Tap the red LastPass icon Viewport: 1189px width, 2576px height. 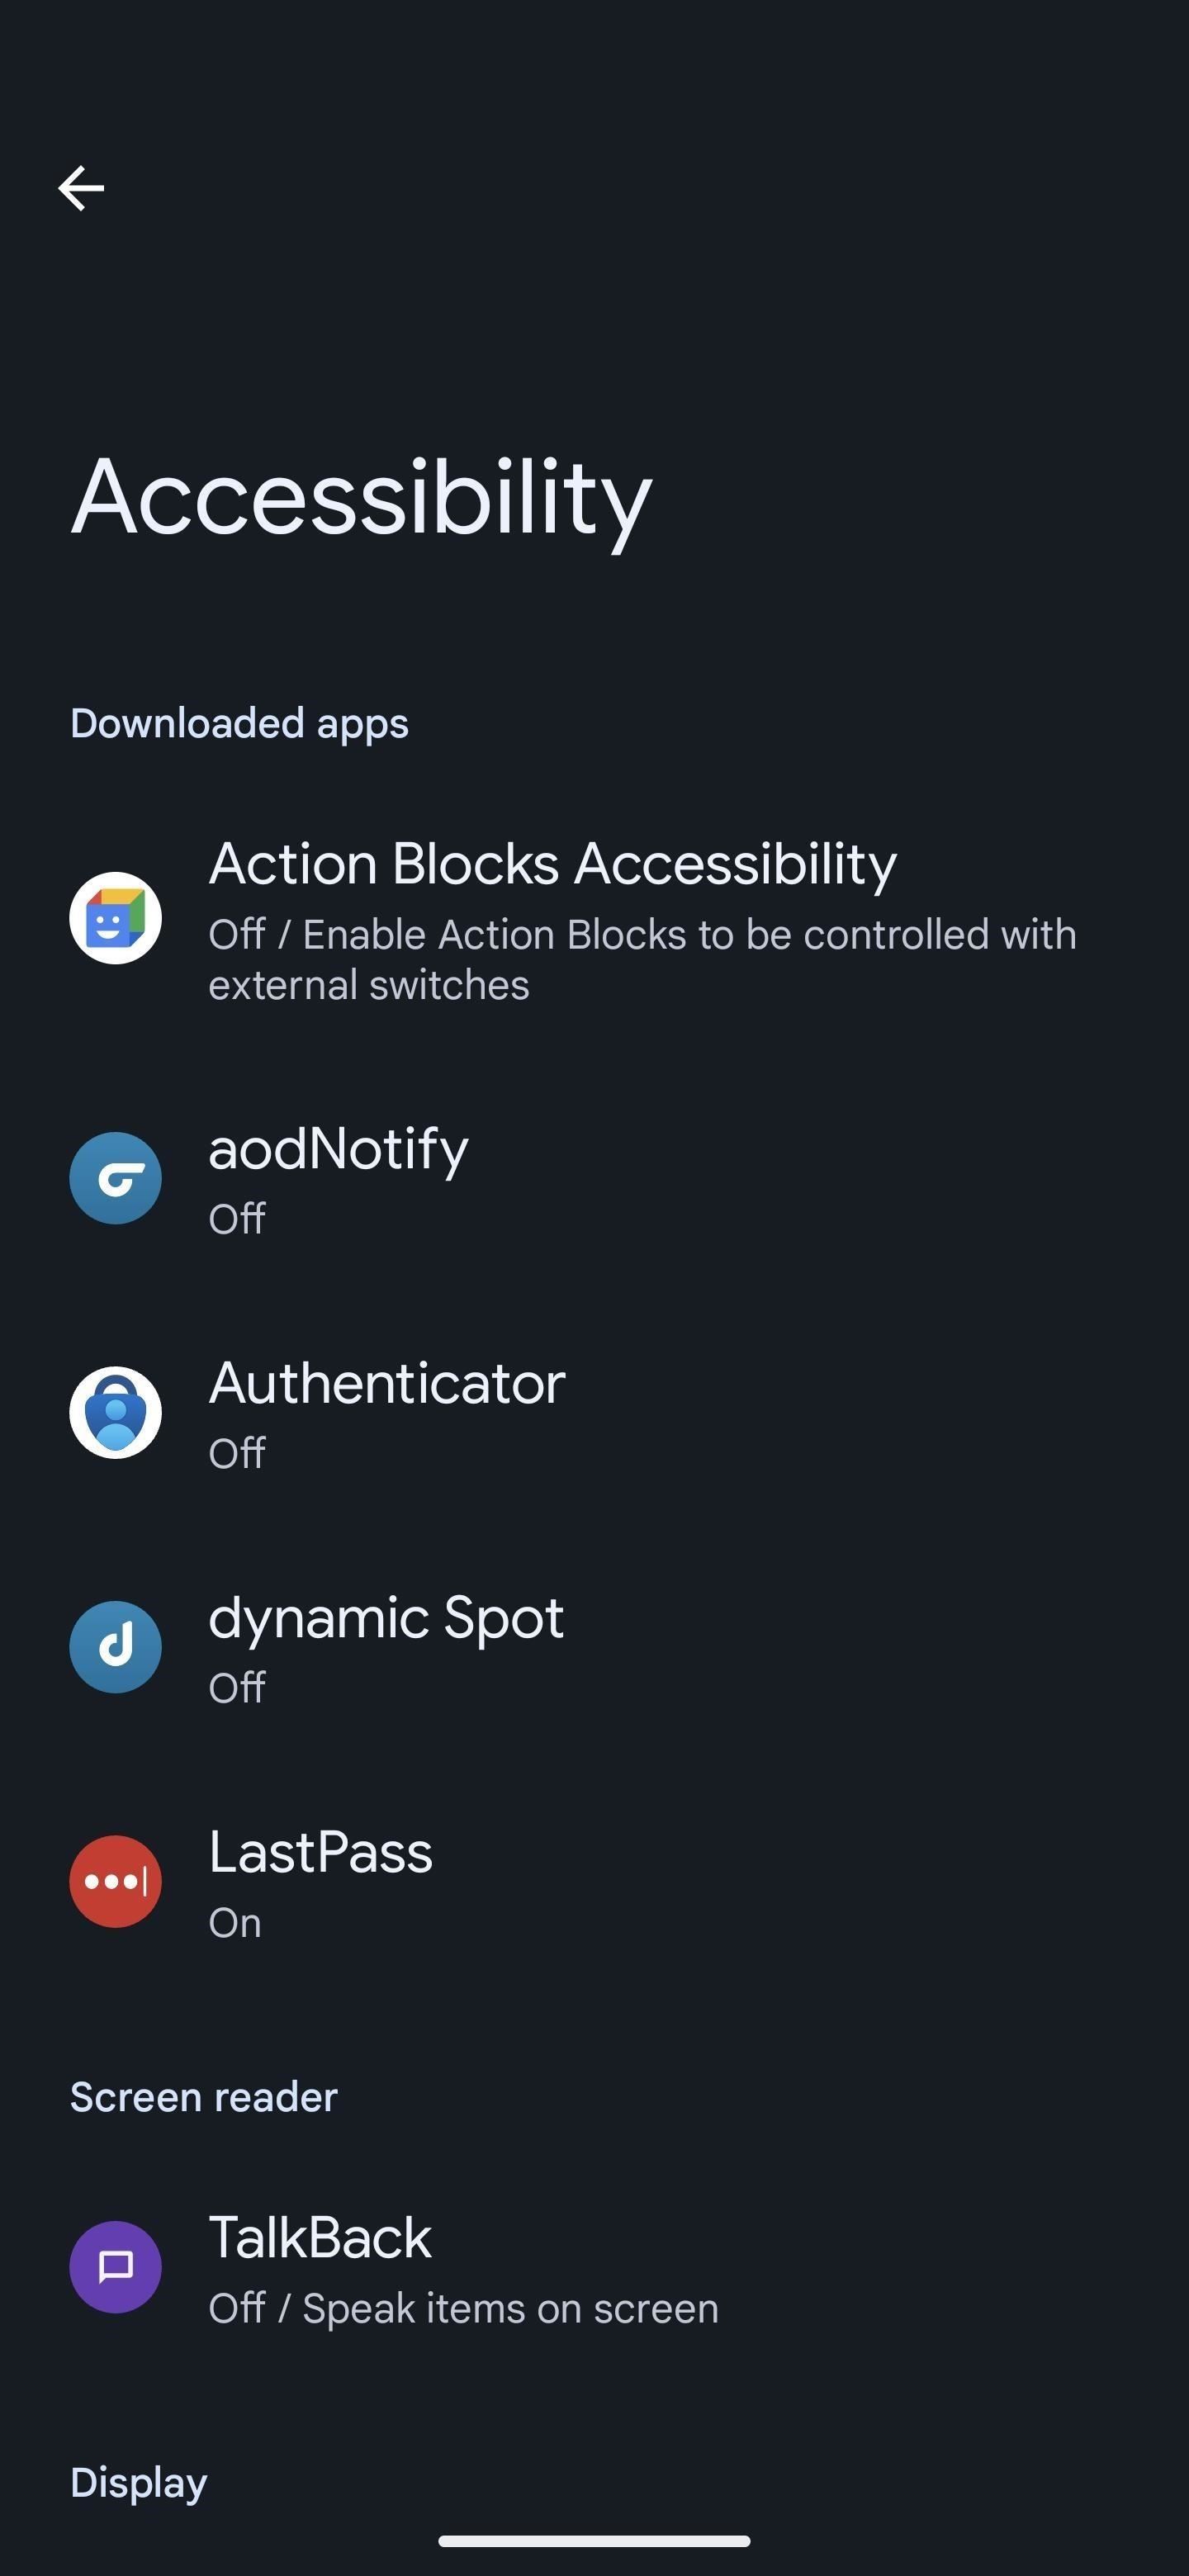(x=115, y=1881)
